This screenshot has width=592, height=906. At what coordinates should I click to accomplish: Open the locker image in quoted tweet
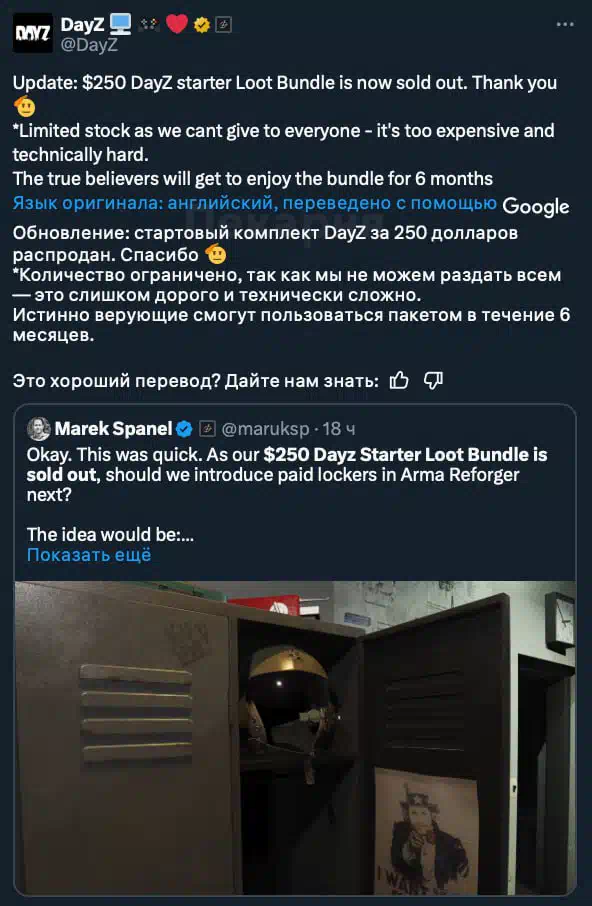pos(295,737)
